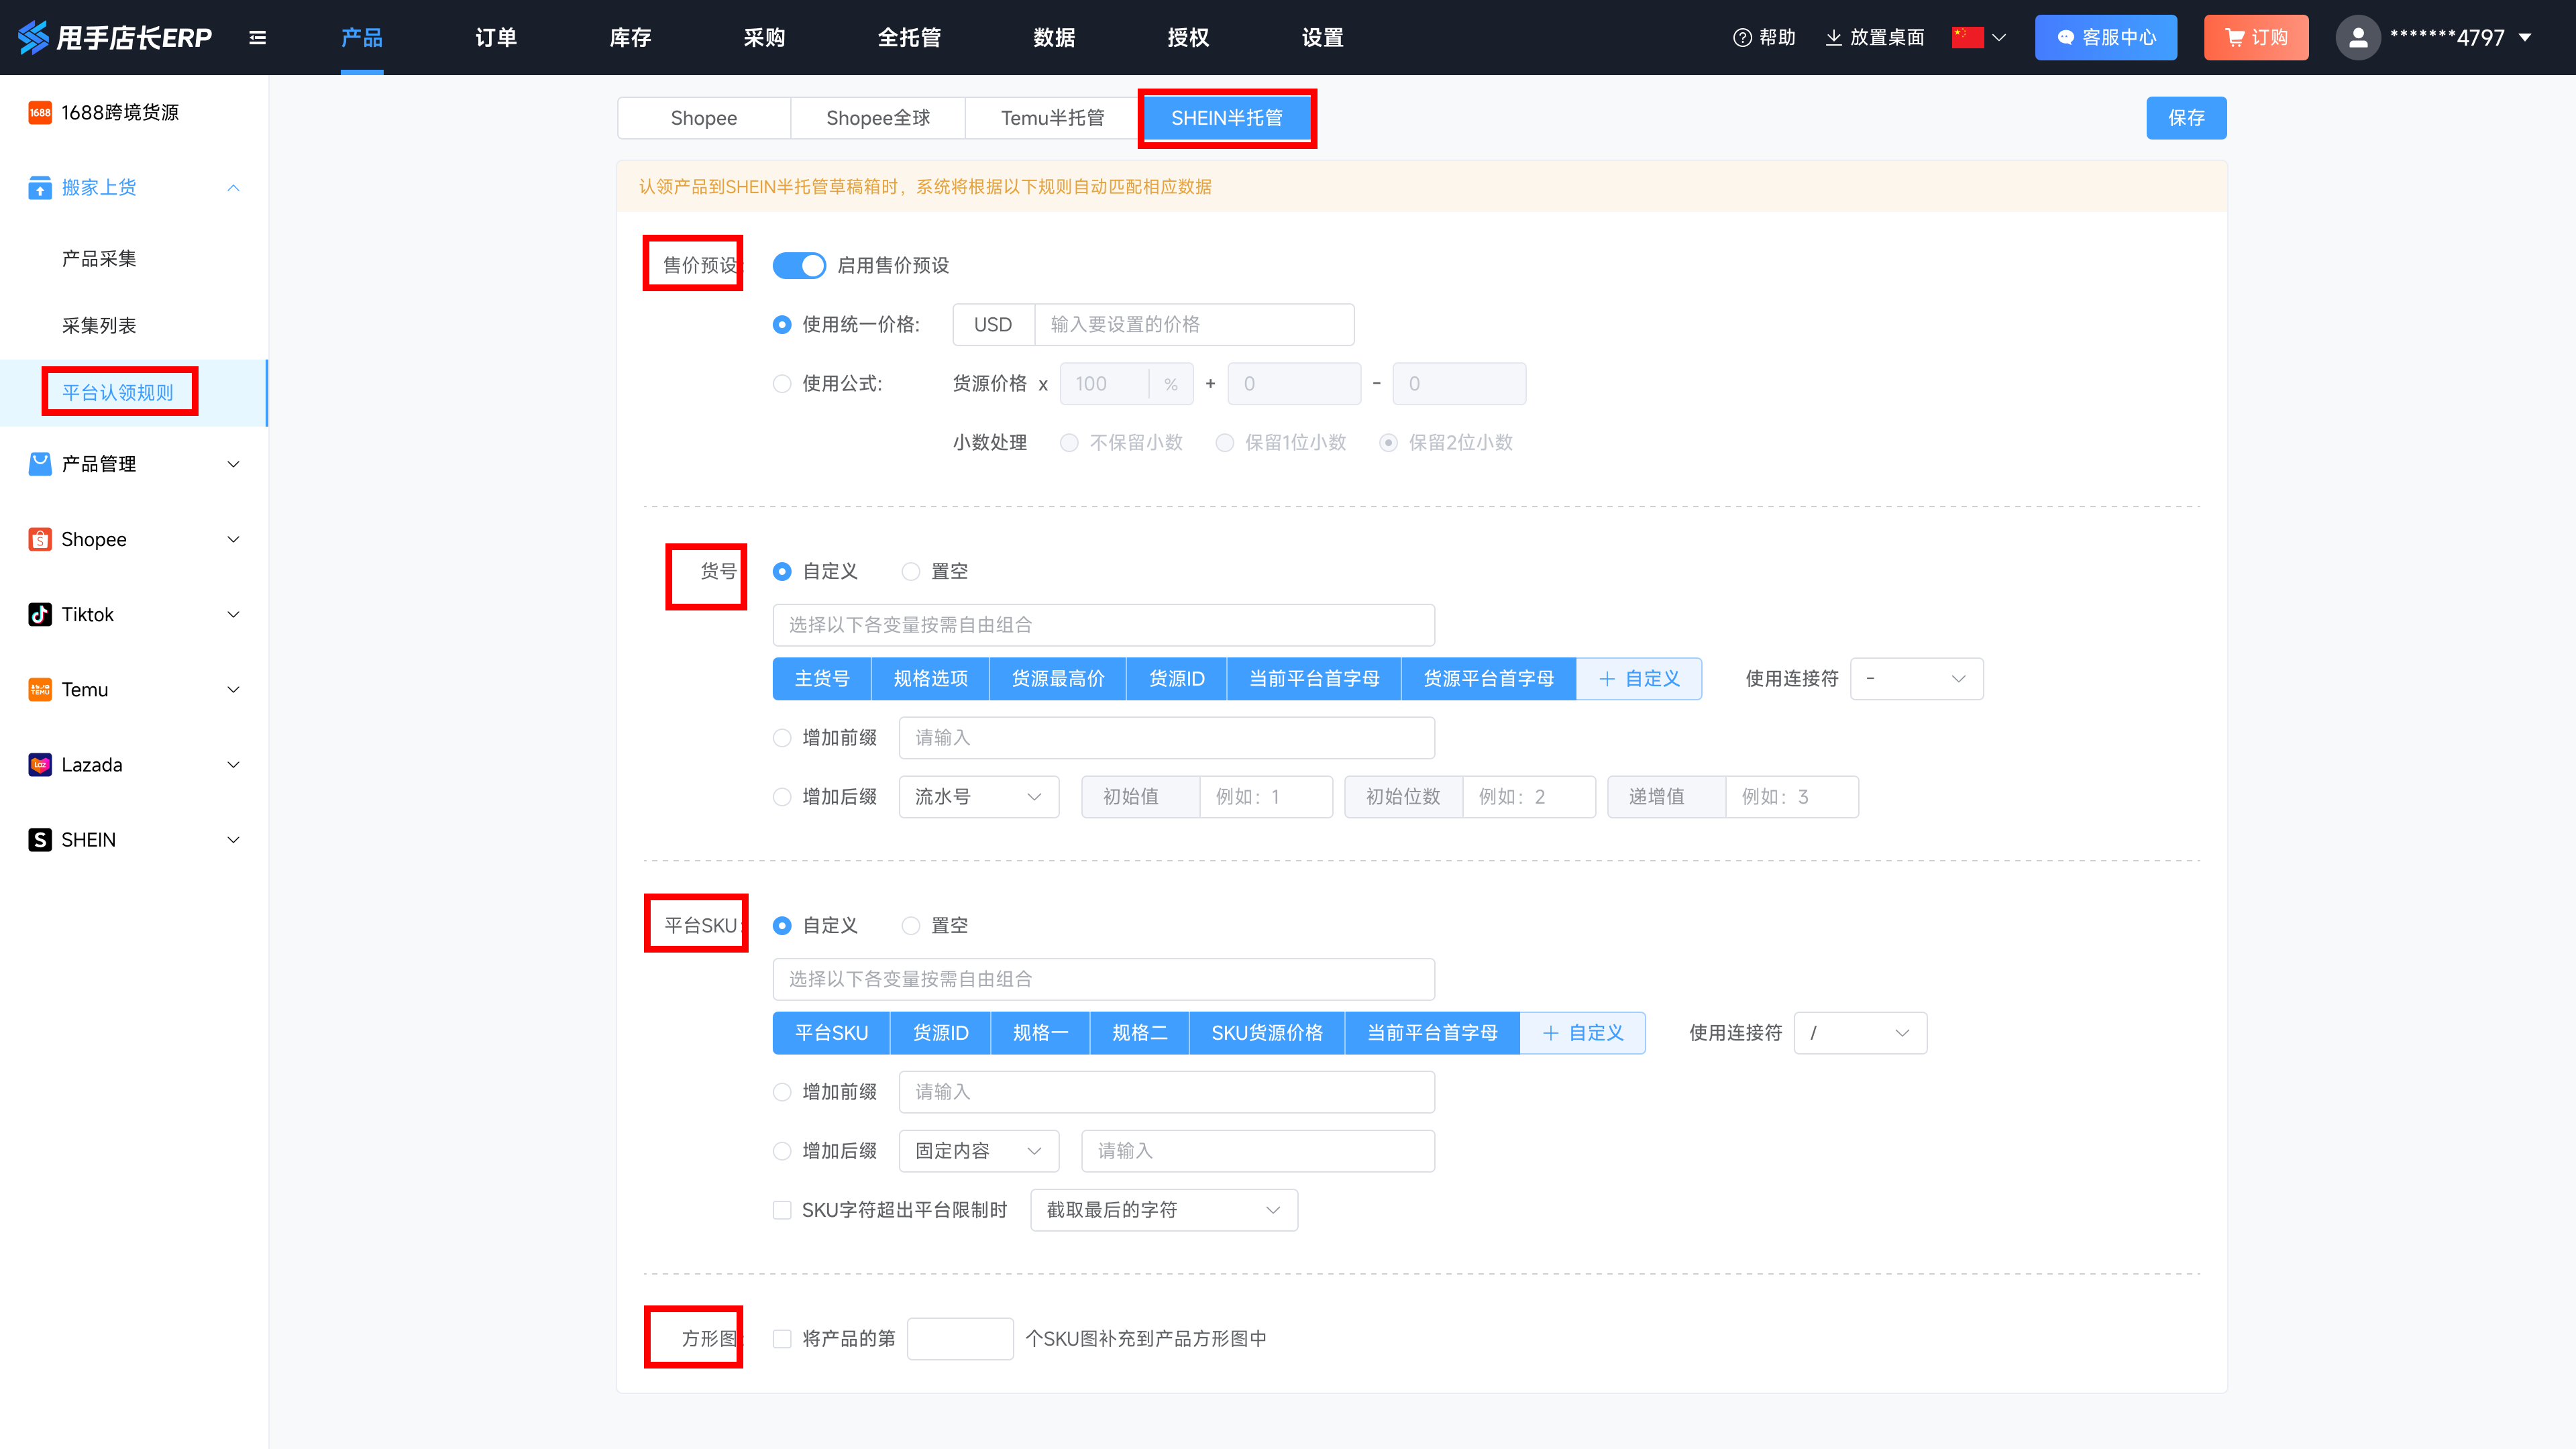Add 货源平台首字母 variable tag
This screenshot has width=2576, height=1449.
coord(1489,679)
